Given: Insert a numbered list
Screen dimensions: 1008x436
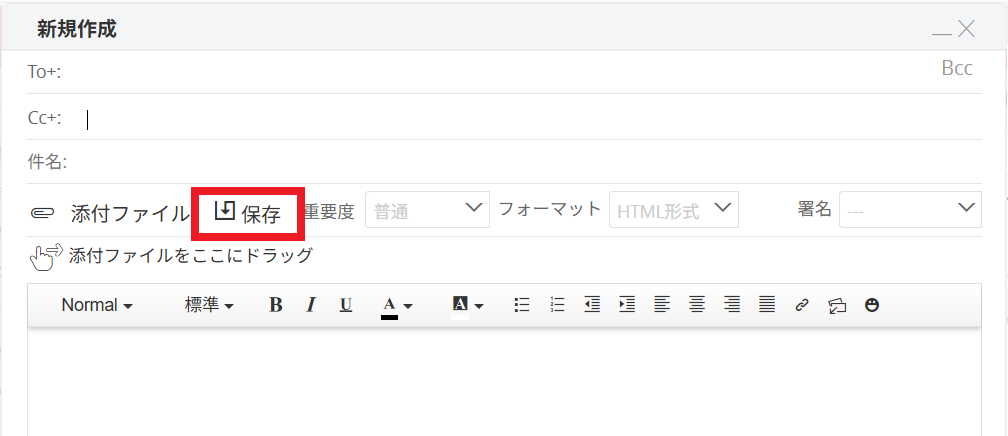Looking at the screenshot, I should (557, 305).
